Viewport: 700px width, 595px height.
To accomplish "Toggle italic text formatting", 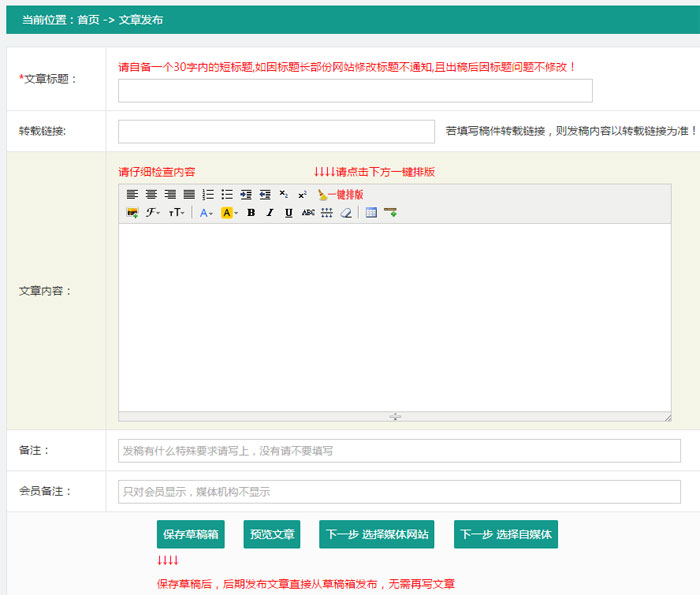I will (x=270, y=213).
